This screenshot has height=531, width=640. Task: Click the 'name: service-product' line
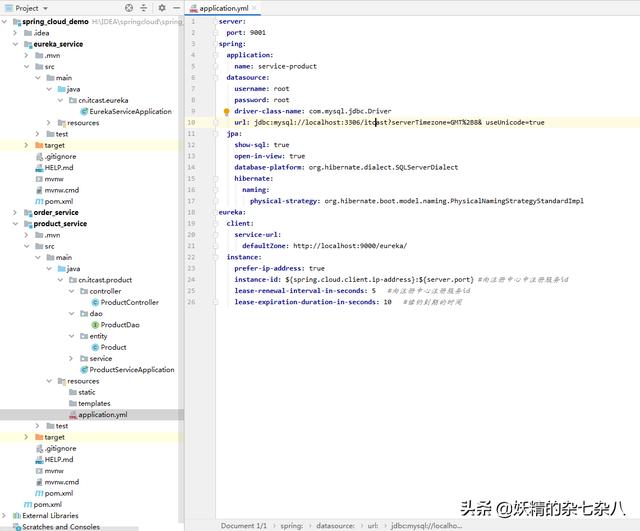[275, 66]
